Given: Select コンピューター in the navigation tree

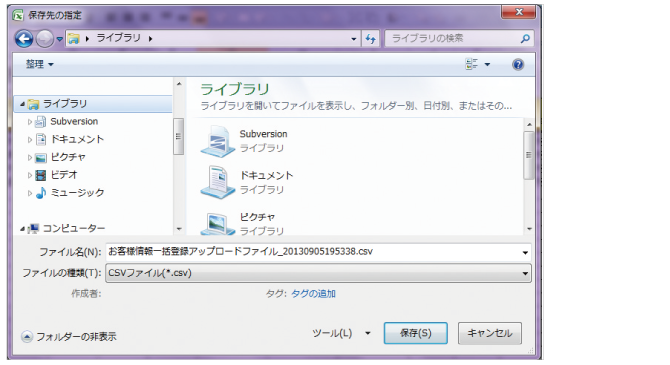Looking at the screenshot, I should tap(73, 228).
